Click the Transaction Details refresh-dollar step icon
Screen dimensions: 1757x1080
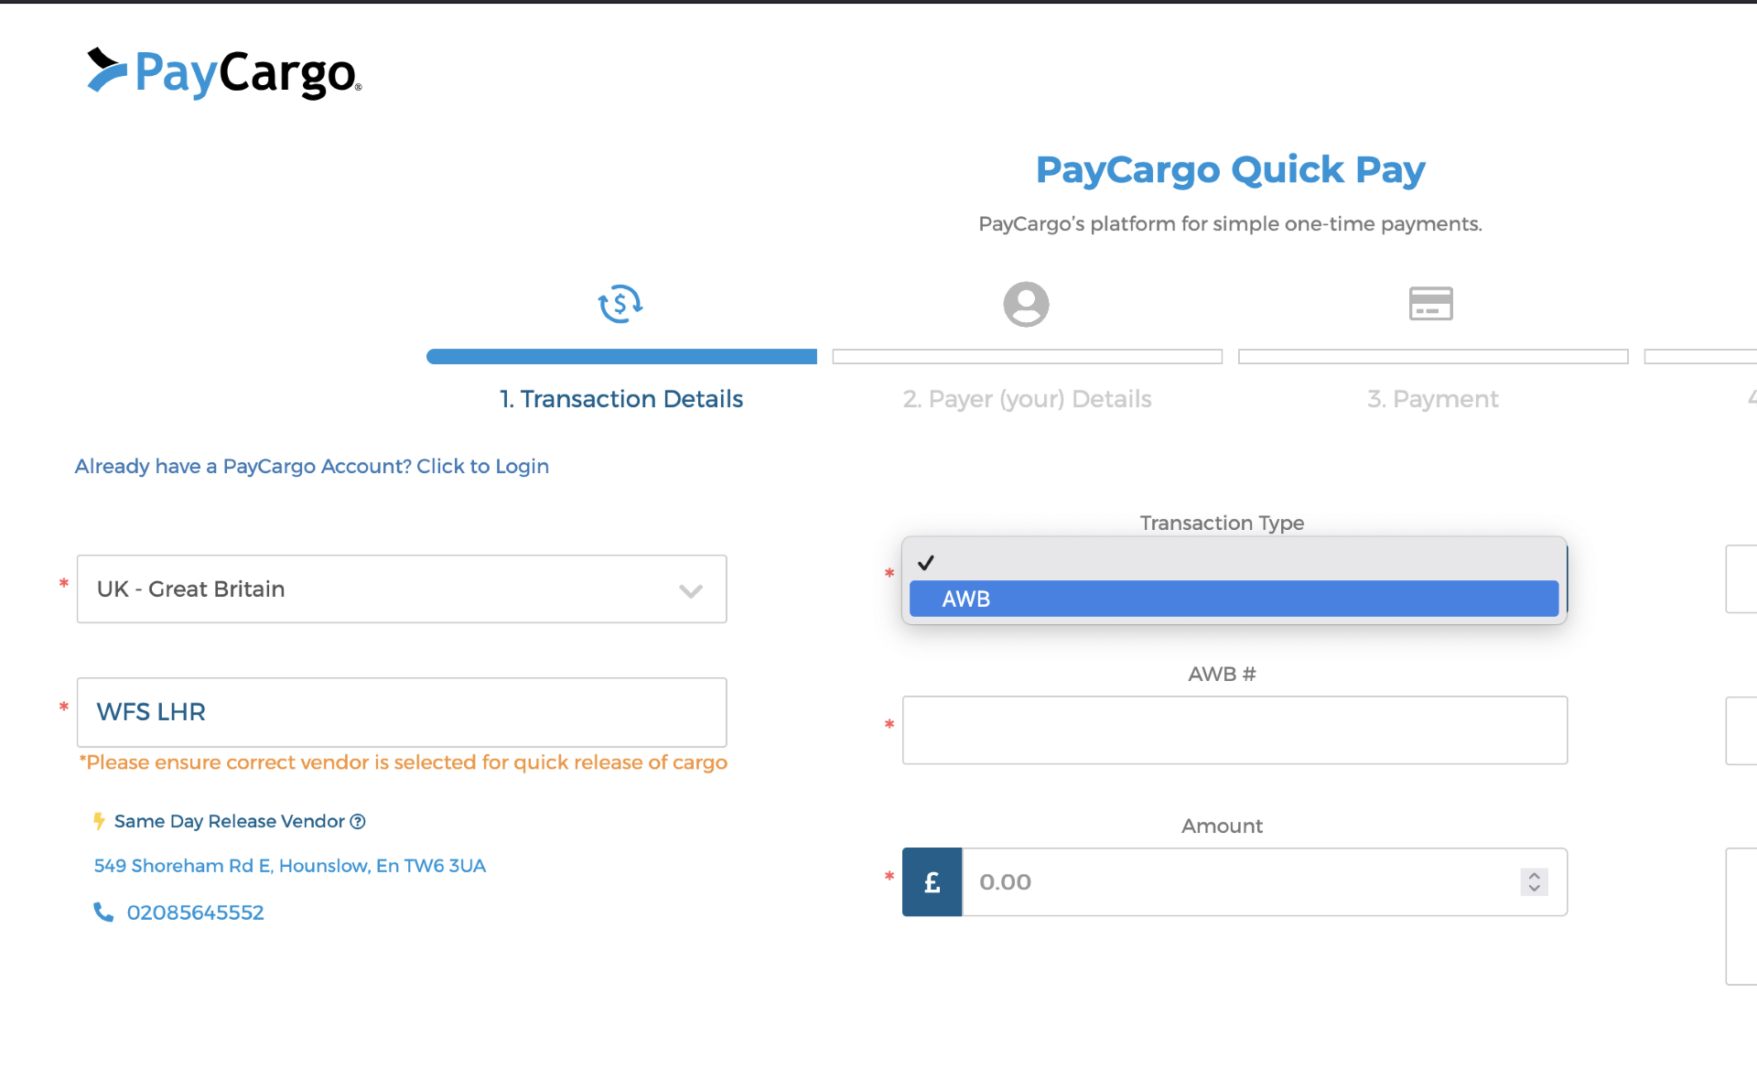pyautogui.click(x=620, y=304)
